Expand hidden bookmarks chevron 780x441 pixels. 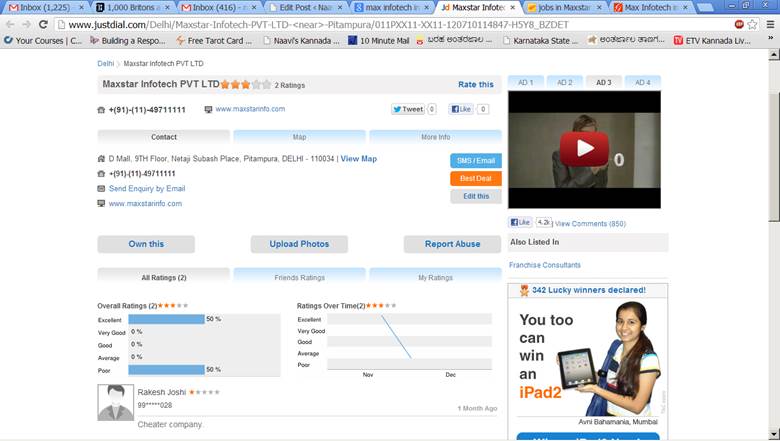pos(770,38)
